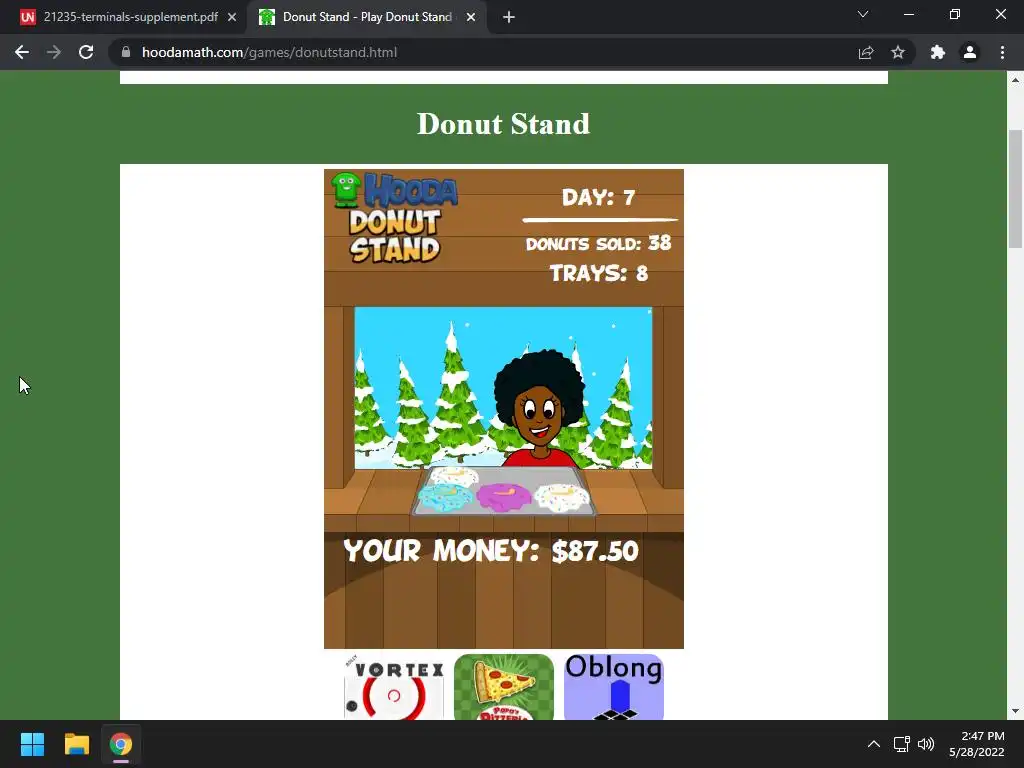Click the browser forward arrow
1024x768 pixels.
tap(54, 52)
